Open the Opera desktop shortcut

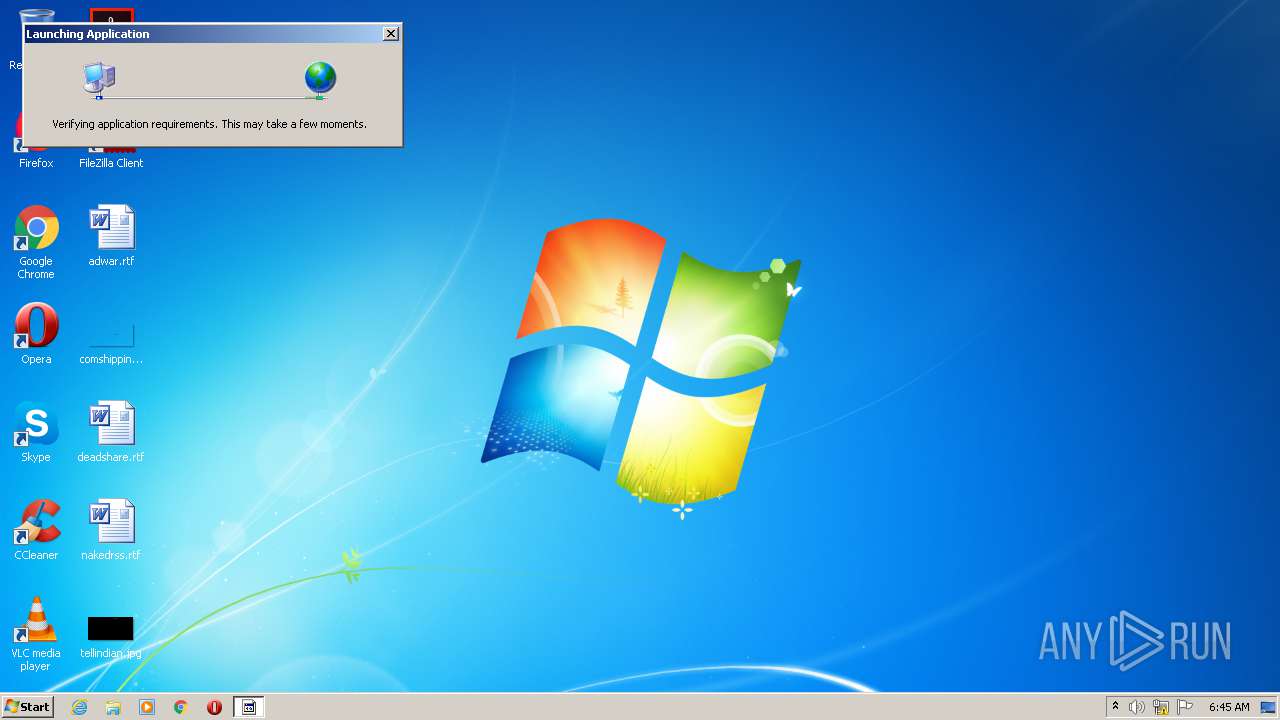point(36,334)
